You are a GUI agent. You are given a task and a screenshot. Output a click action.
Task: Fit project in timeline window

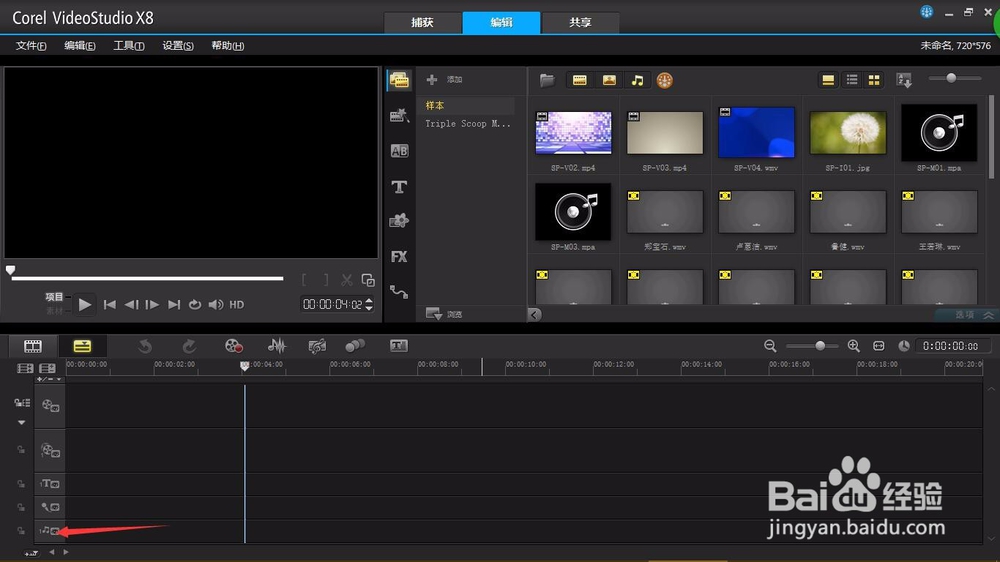pos(879,346)
